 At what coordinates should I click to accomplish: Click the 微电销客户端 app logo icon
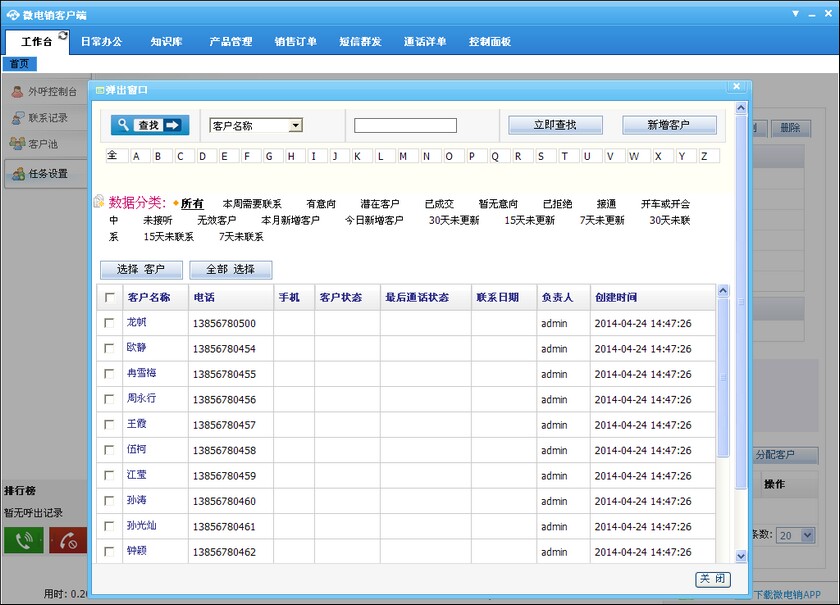[13, 15]
